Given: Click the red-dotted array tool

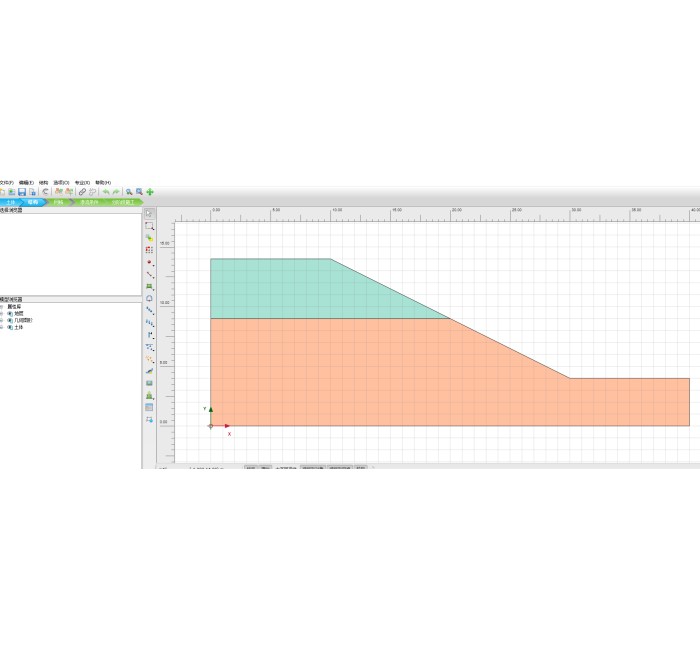Looking at the screenshot, I should tap(149, 250).
